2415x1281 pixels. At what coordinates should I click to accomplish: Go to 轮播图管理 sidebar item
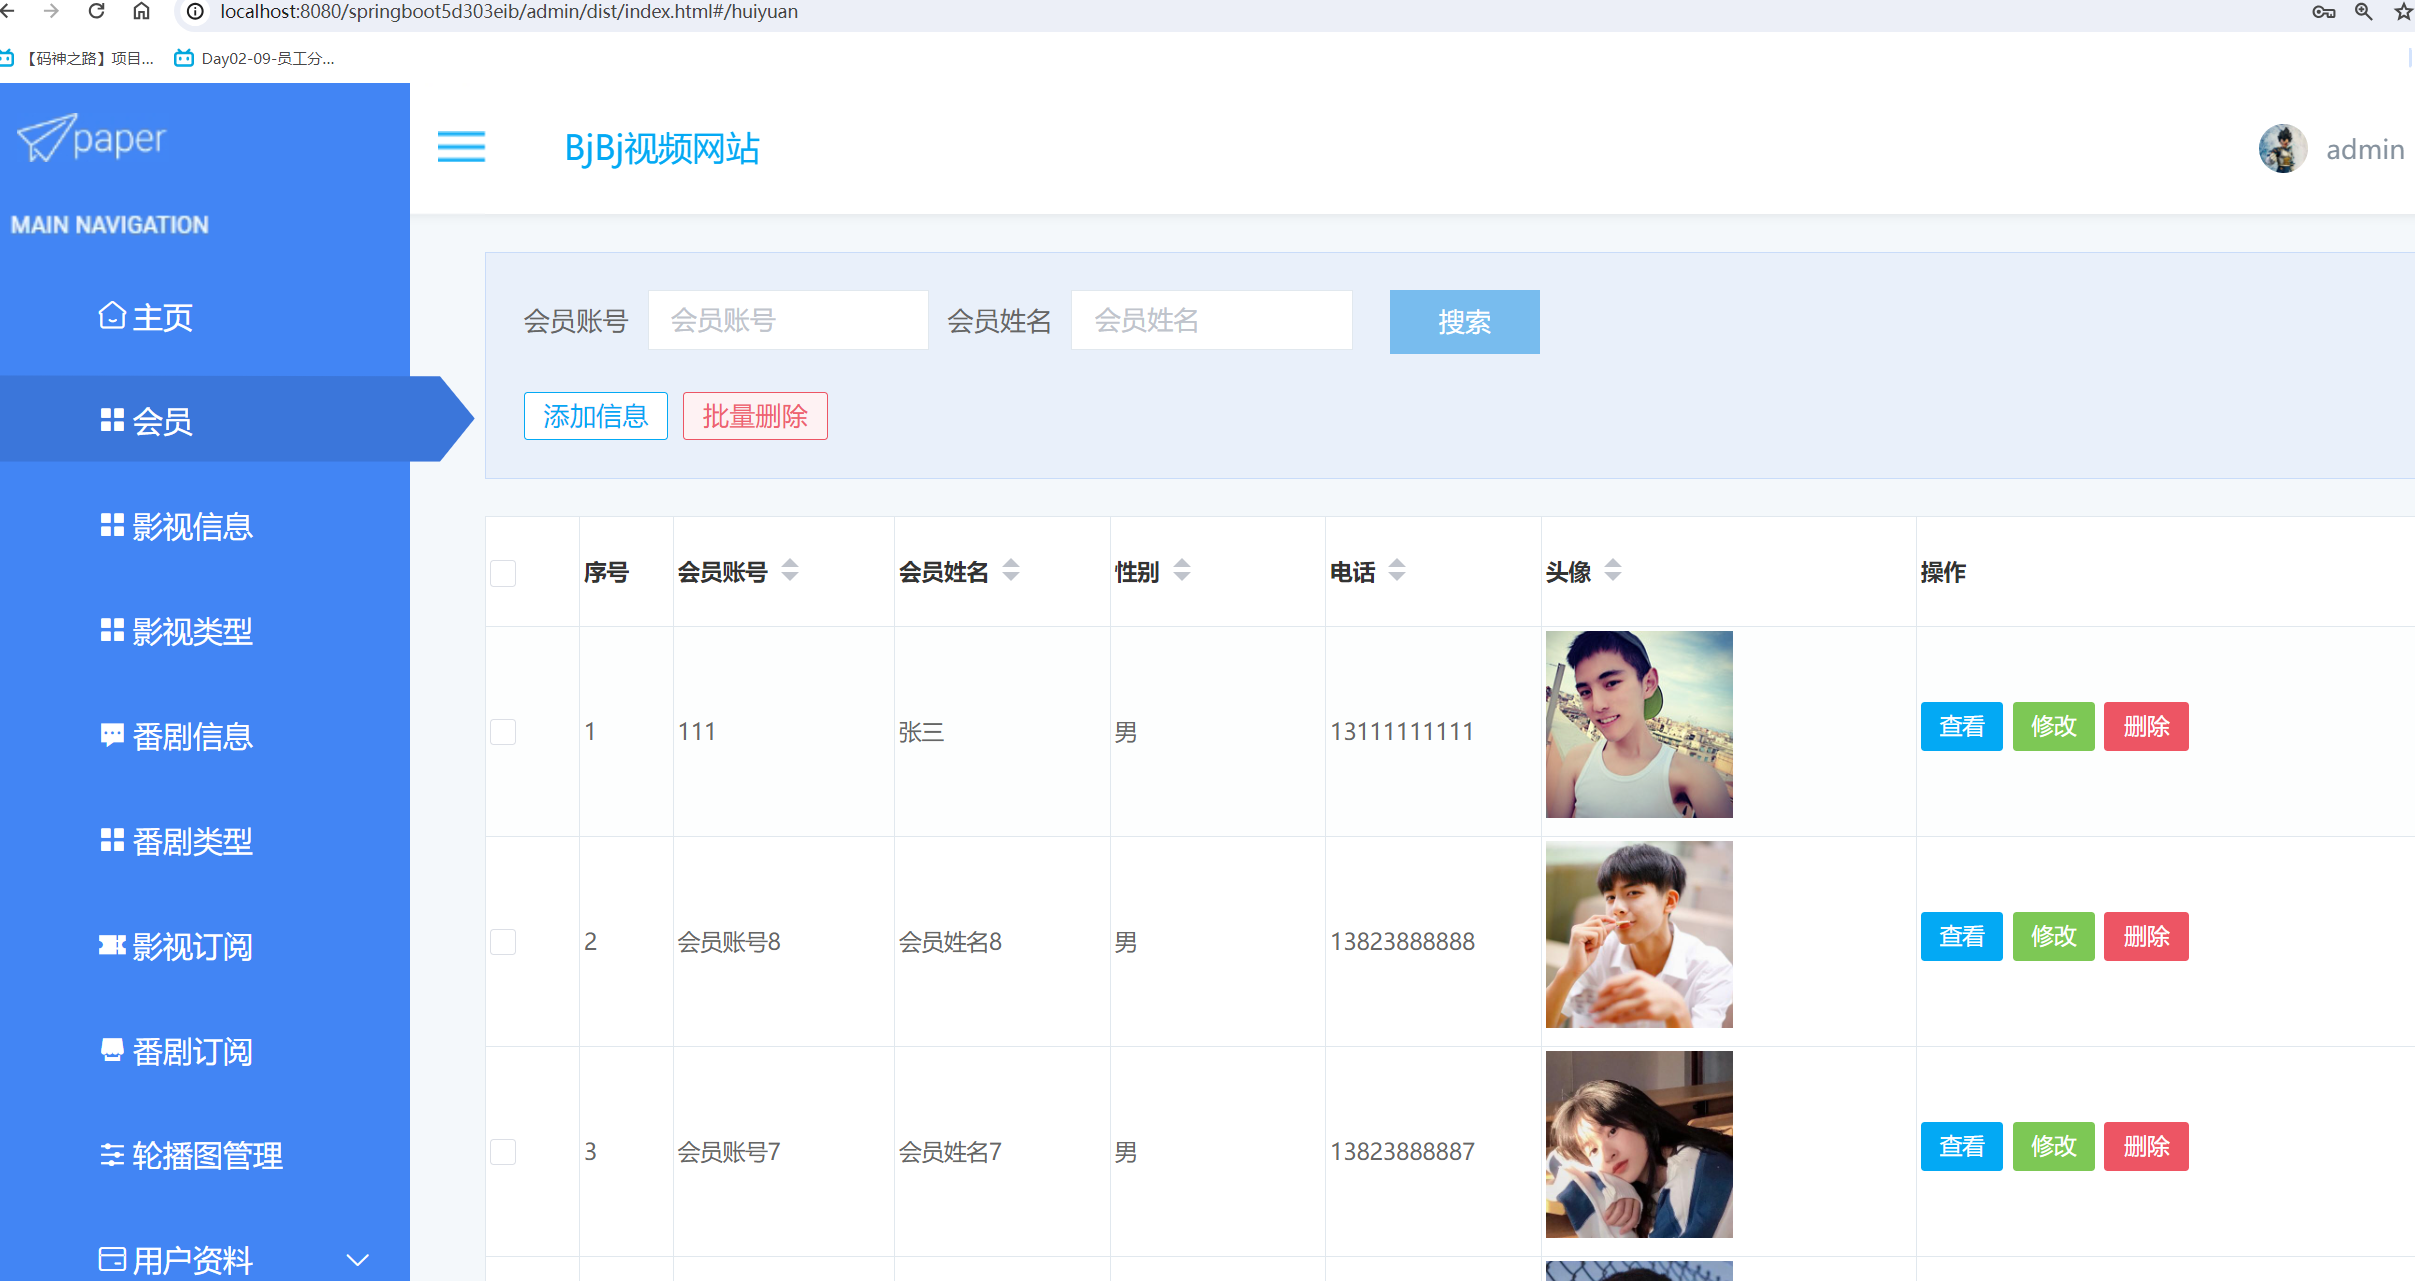pyautogui.click(x=206, y=1156)
